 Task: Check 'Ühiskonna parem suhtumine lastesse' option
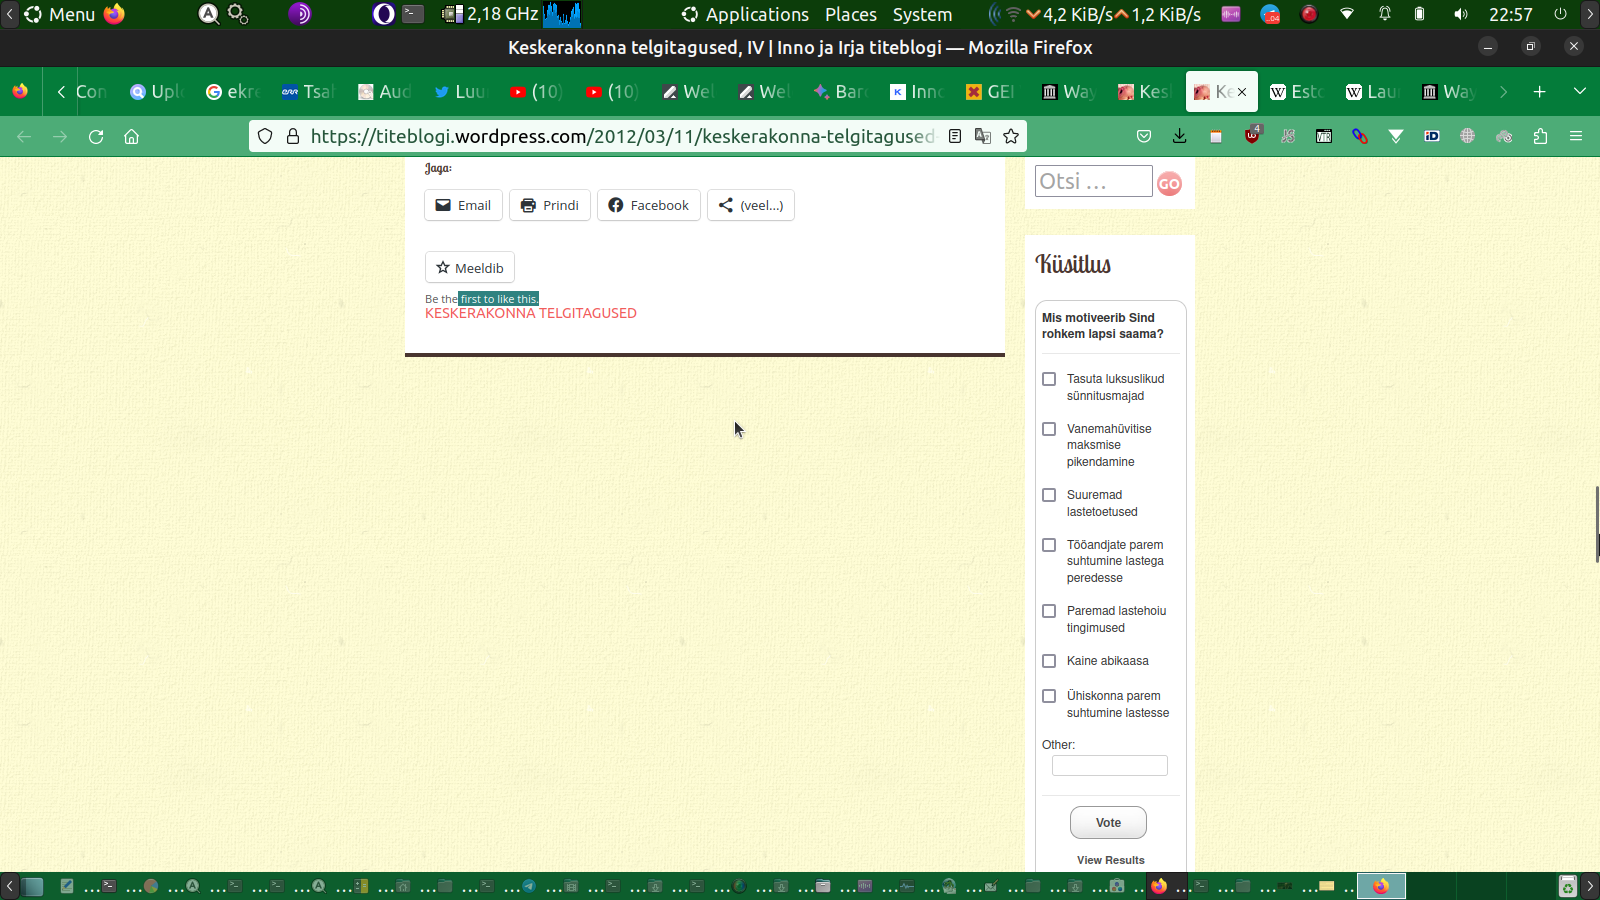[1049, 696]
